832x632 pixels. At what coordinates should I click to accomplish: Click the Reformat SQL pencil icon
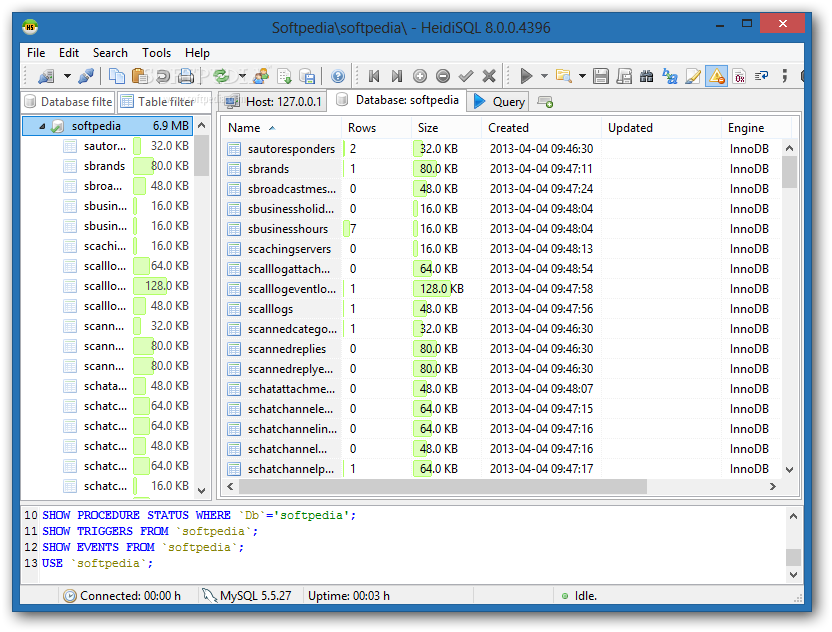(692, 76)
